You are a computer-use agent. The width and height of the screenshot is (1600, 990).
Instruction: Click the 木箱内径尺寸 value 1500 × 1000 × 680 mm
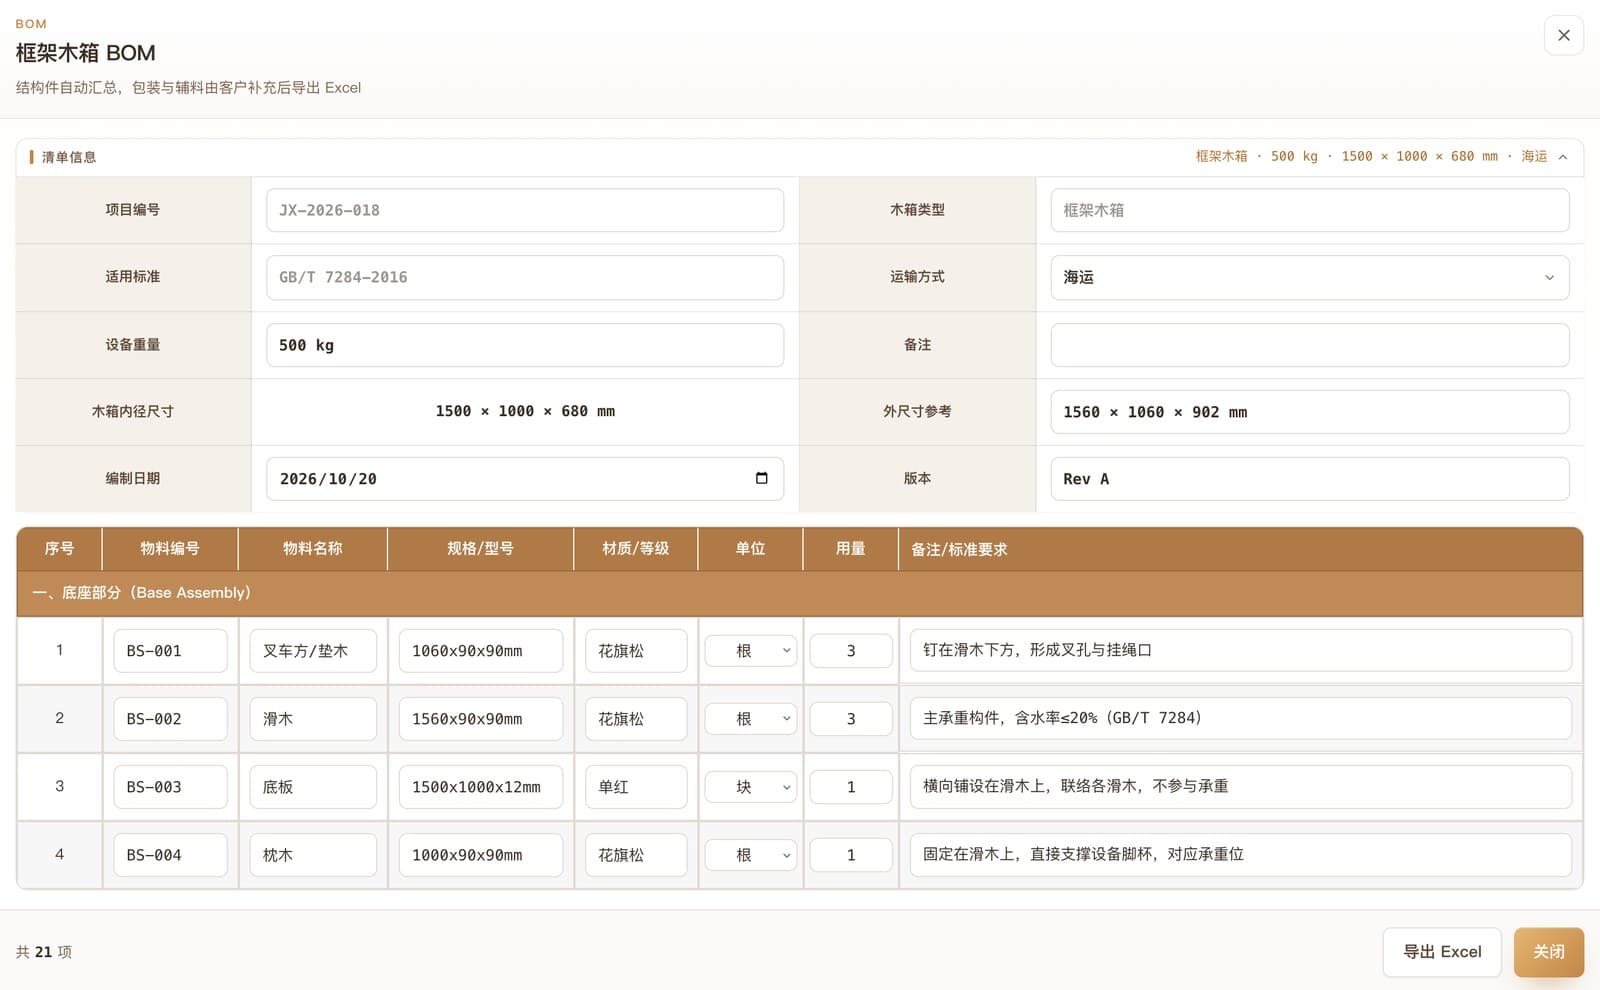pos(525,411)
